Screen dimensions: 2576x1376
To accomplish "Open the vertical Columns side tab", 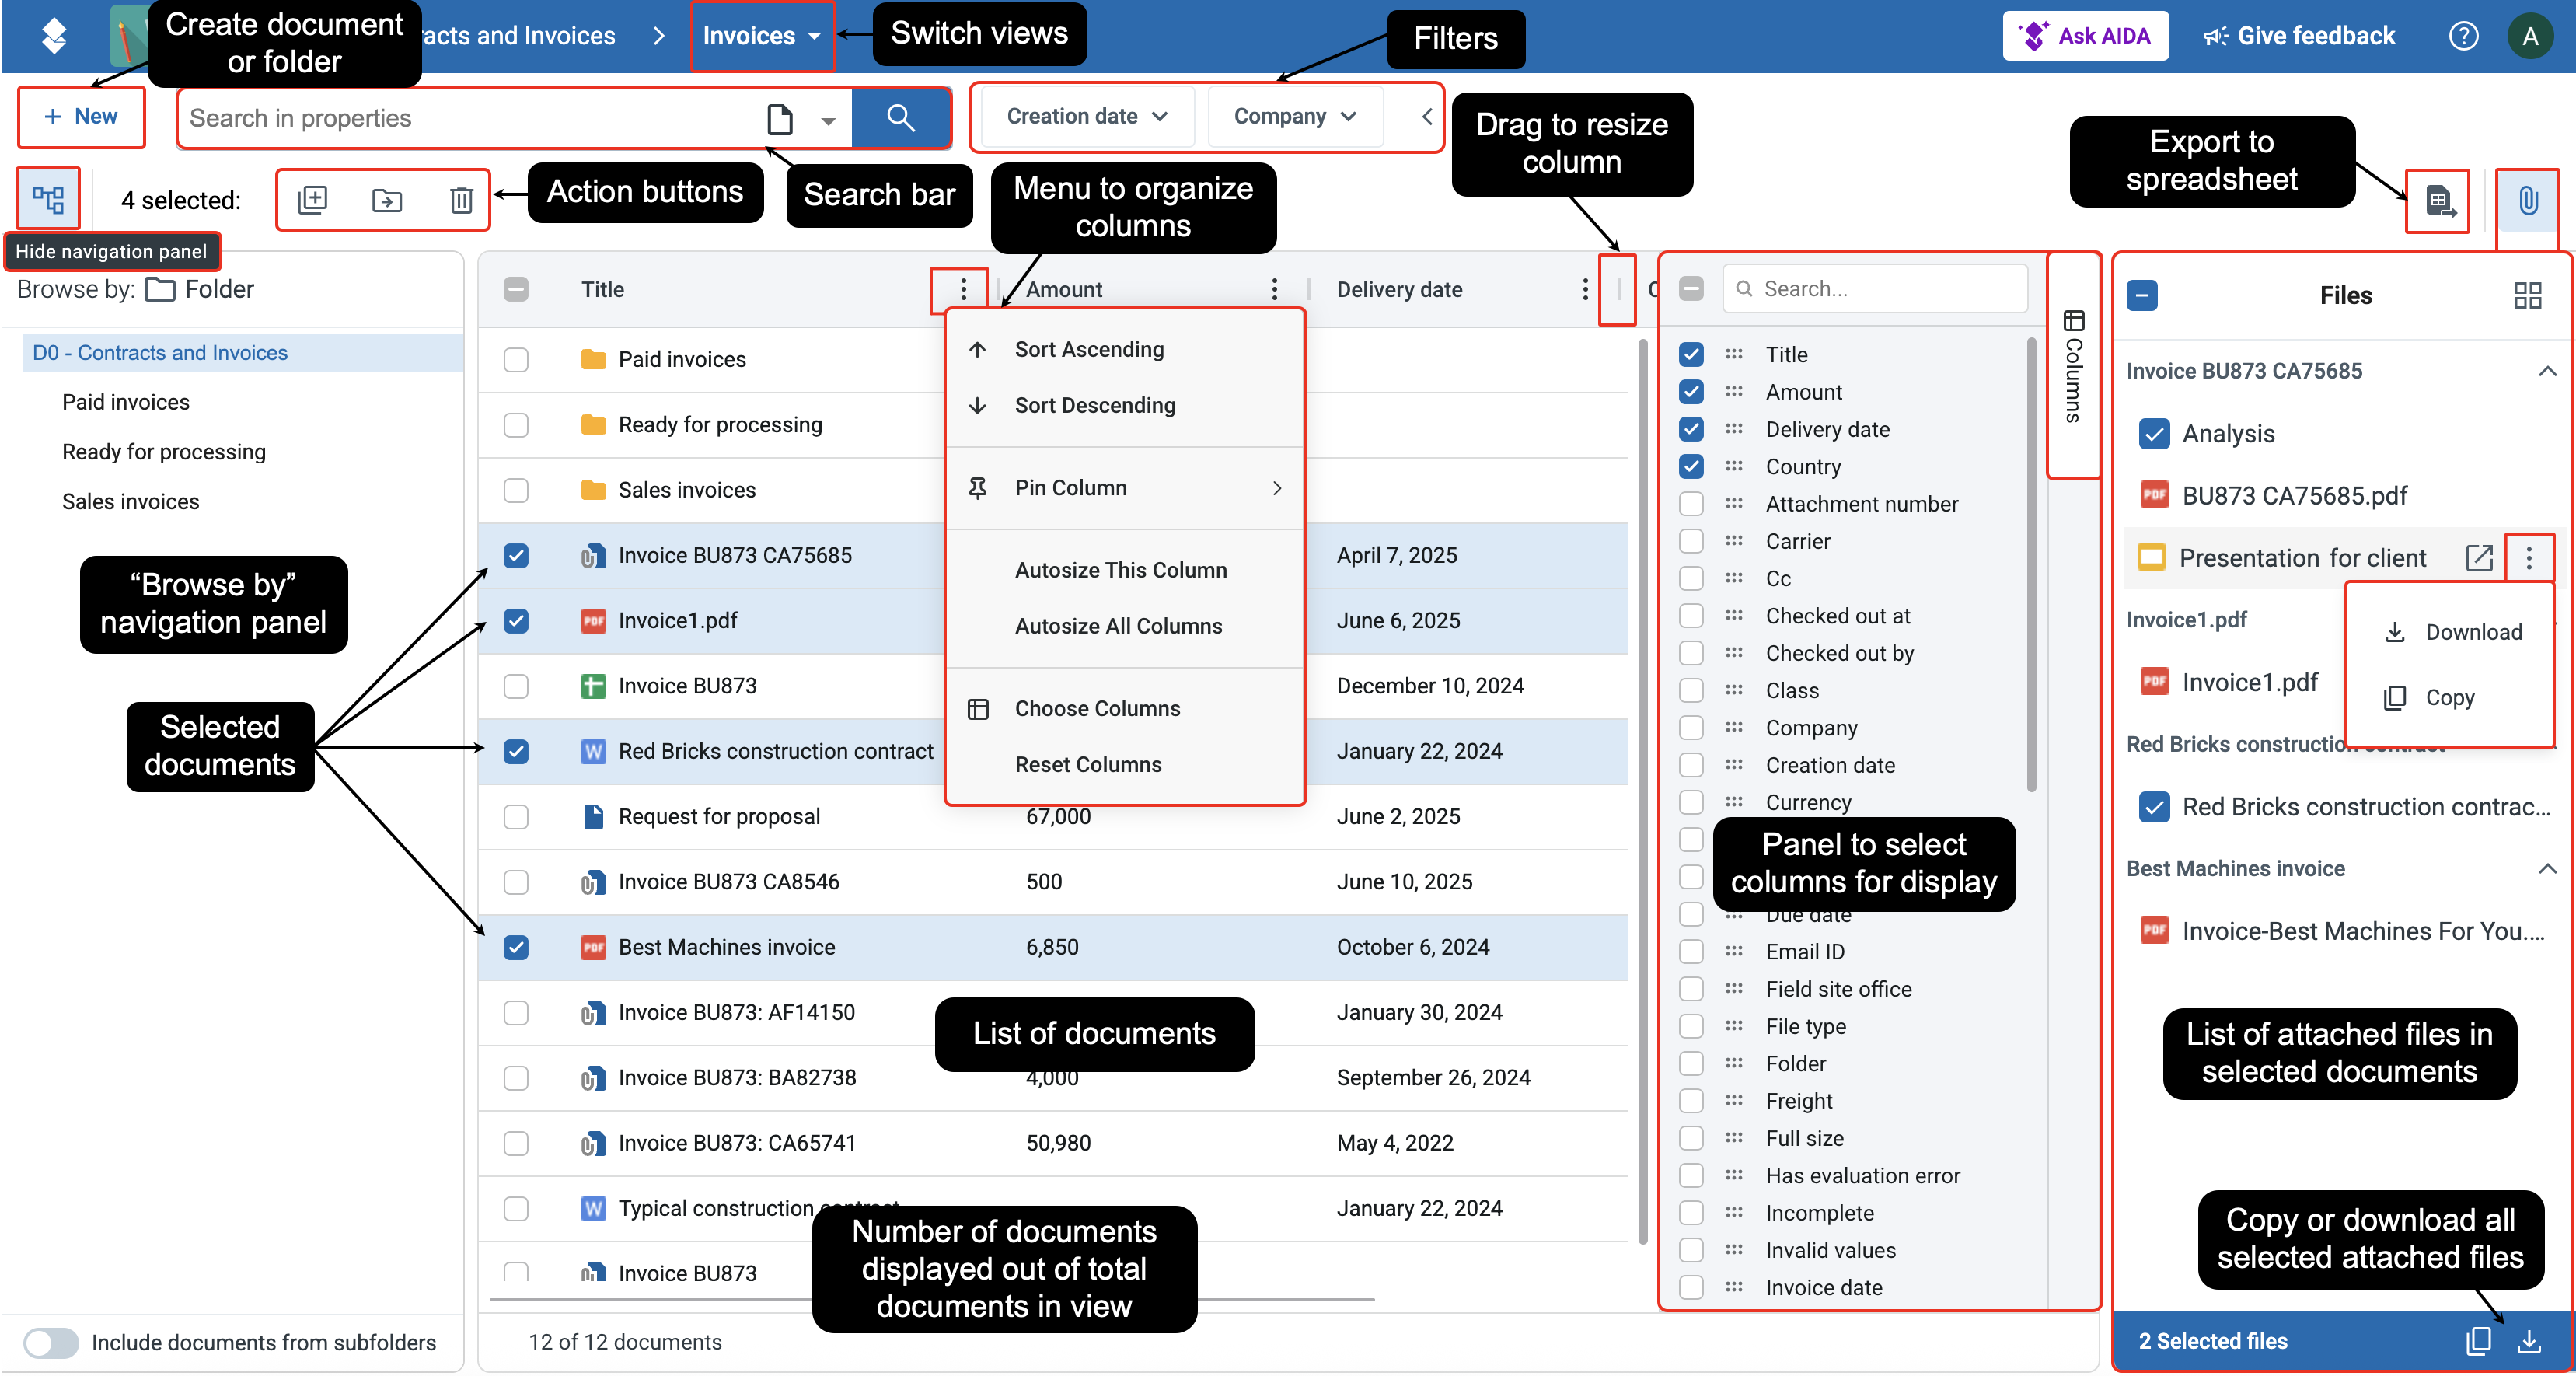I will [2073, 366].
